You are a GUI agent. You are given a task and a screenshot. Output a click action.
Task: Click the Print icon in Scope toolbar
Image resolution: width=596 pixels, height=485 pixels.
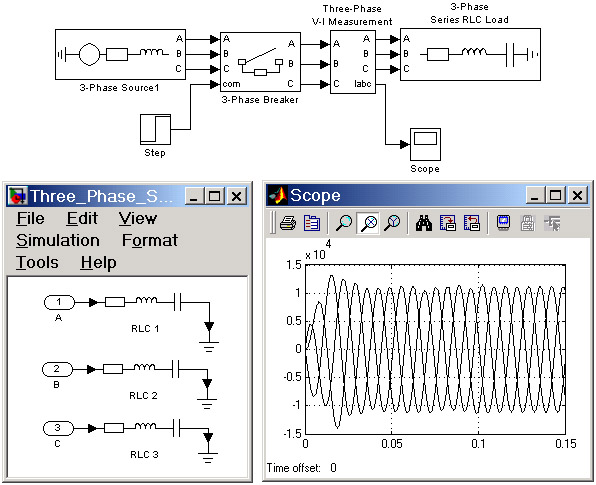click(288, 223)
